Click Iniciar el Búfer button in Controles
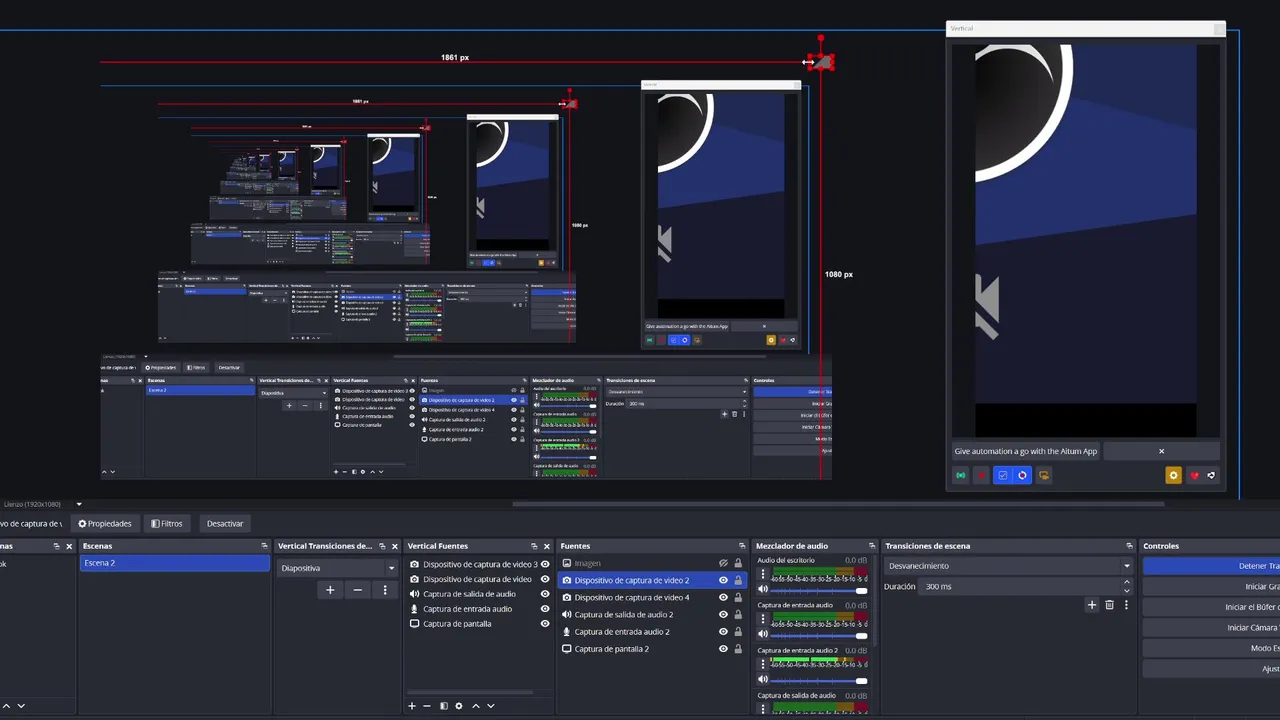Image resolution: width=1280 pixels, height=720 pixels. click(x=1212, y=607)
